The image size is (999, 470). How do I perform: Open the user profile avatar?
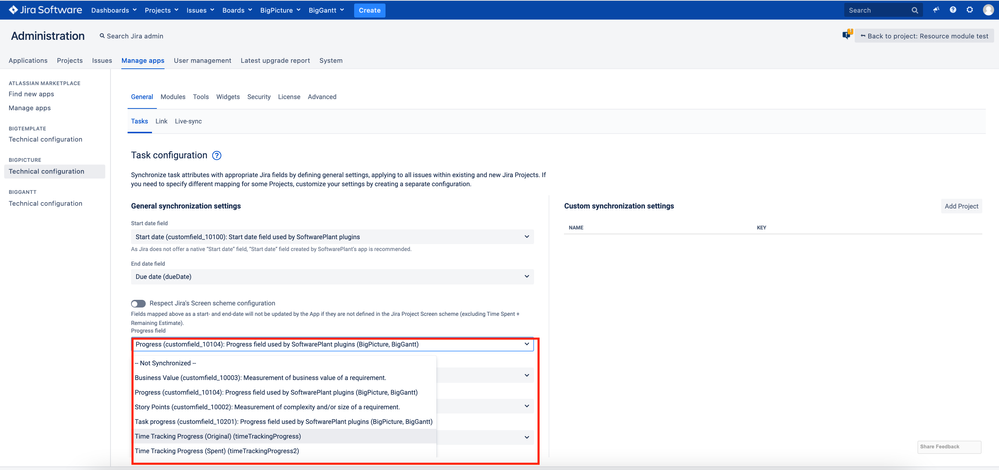pos(988,10)
